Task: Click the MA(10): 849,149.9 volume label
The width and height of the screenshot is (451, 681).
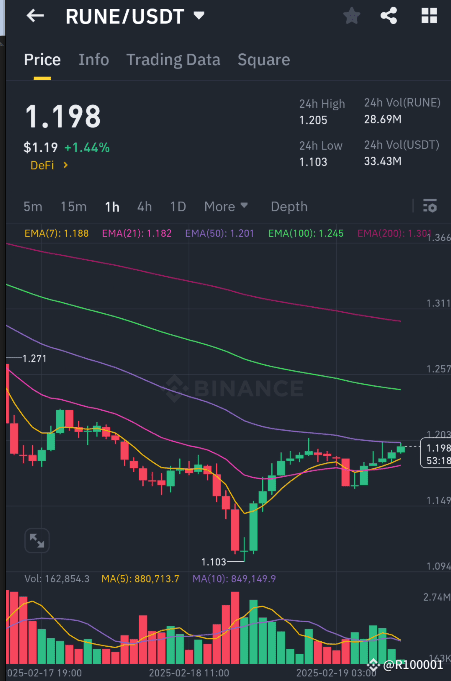Action: pos(234,579)
